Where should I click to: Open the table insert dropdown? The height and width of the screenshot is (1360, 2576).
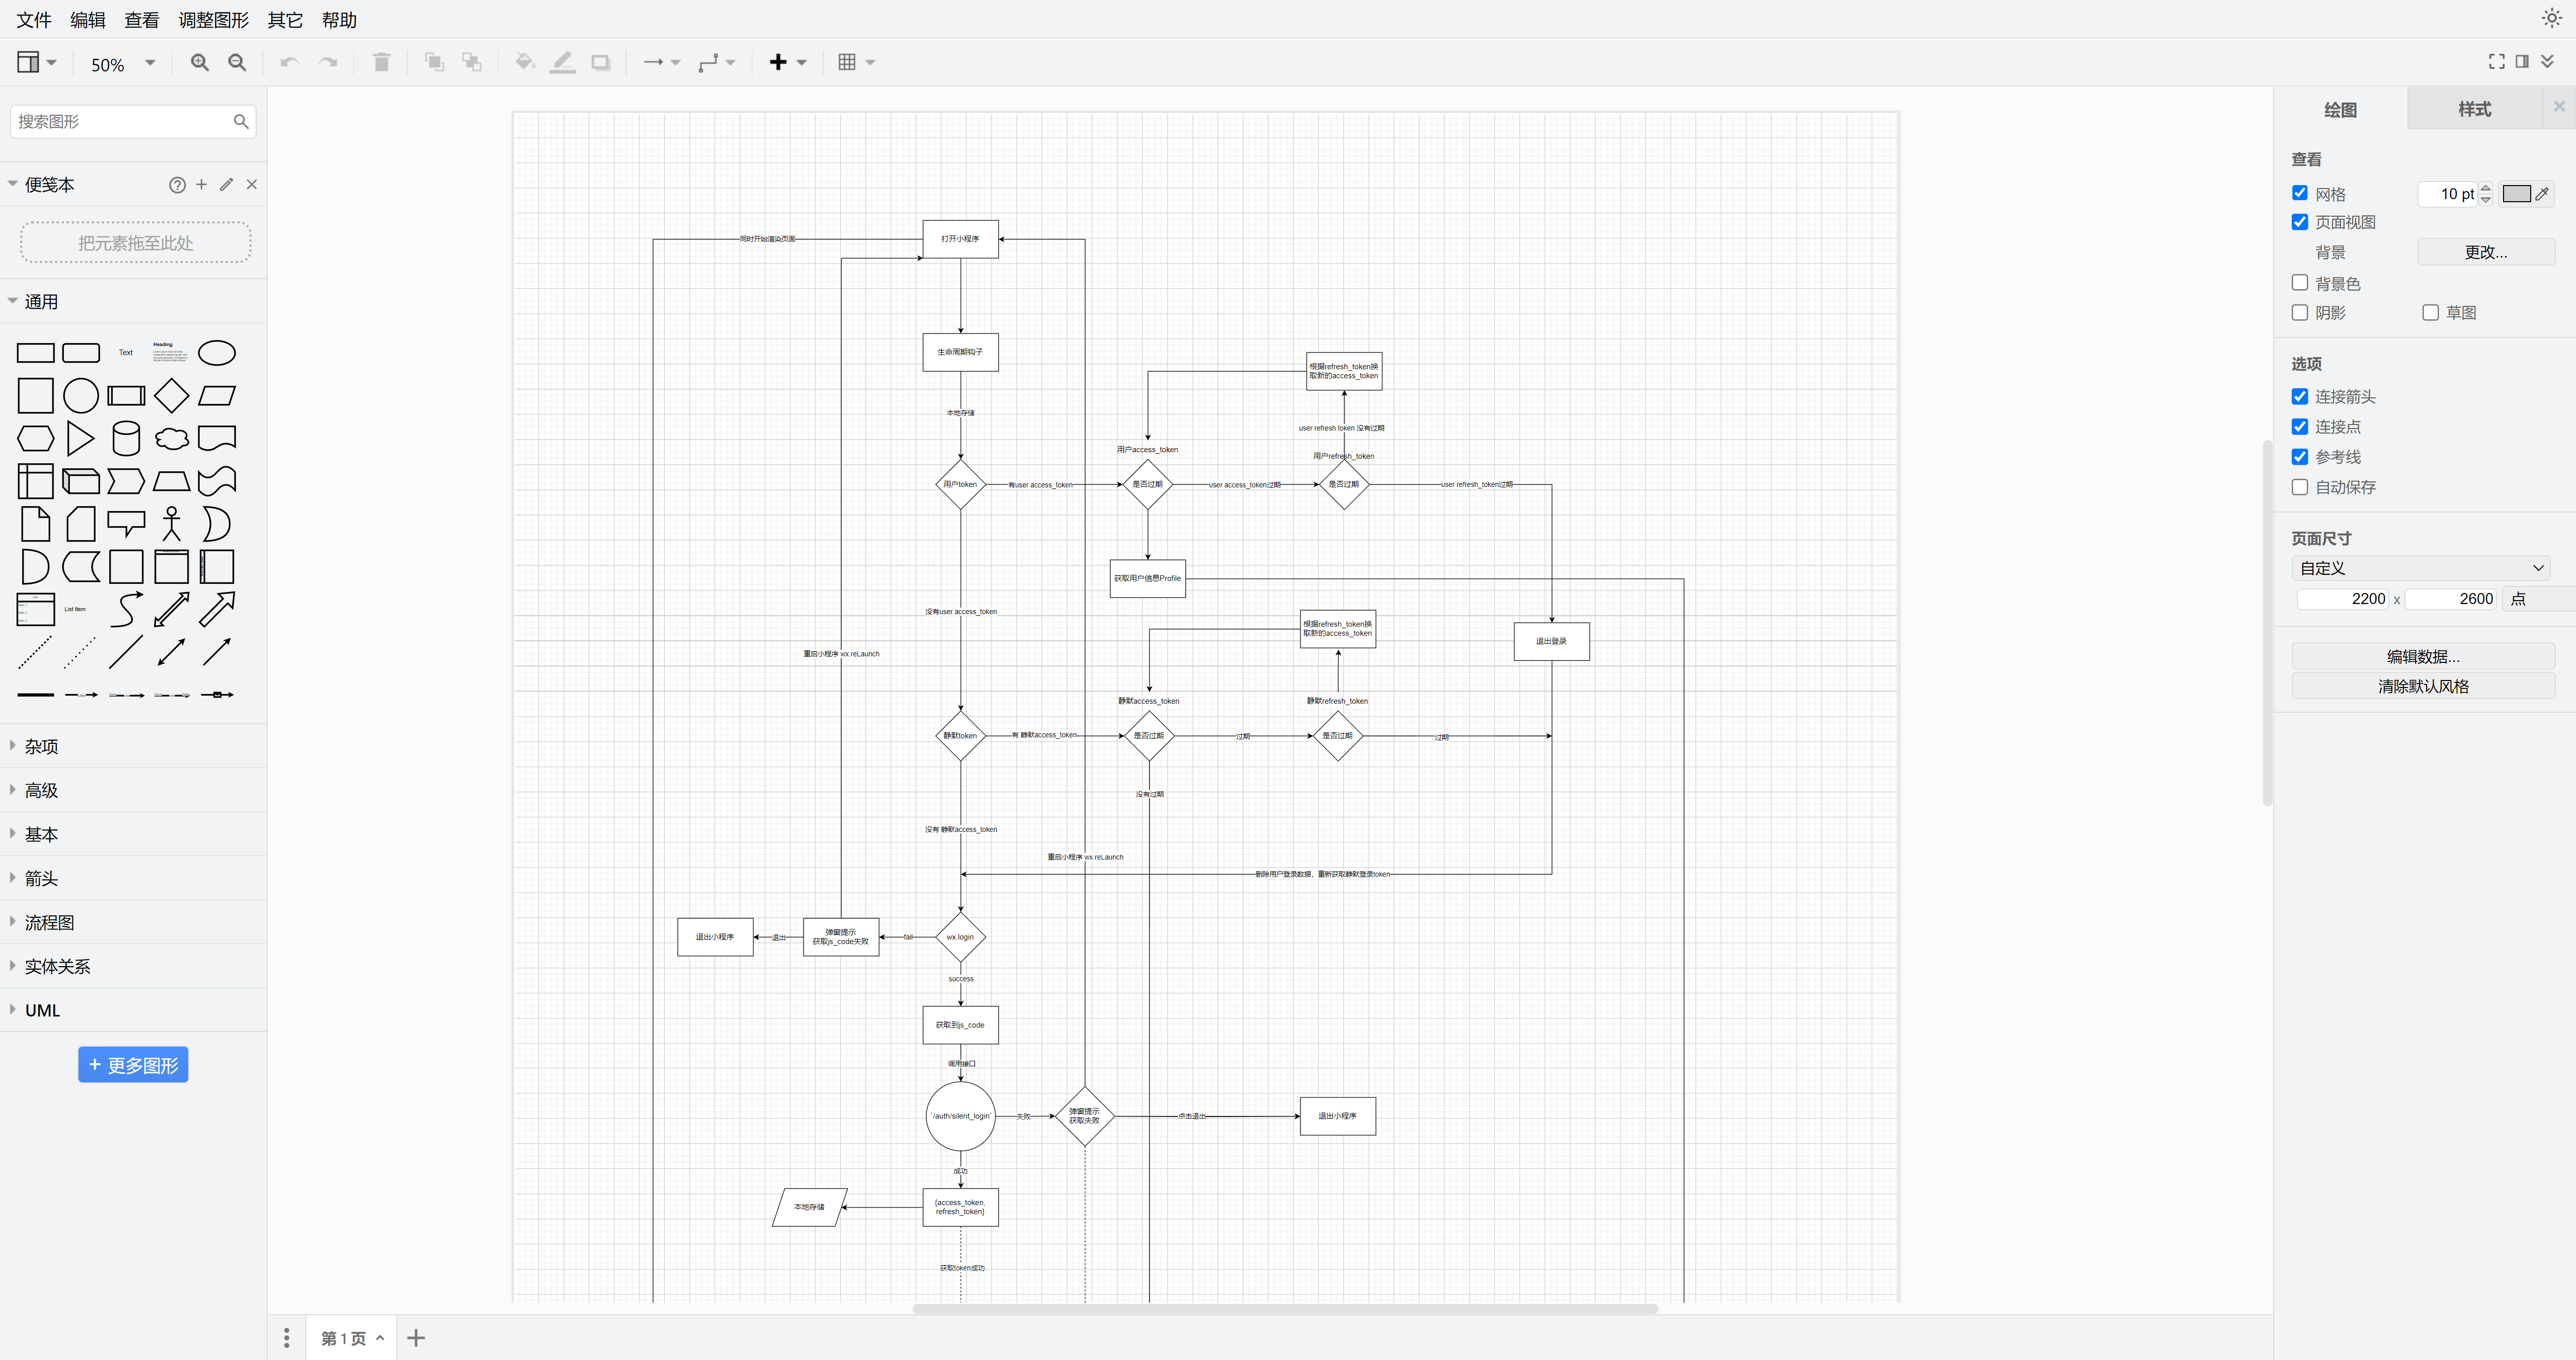[856, 62]
